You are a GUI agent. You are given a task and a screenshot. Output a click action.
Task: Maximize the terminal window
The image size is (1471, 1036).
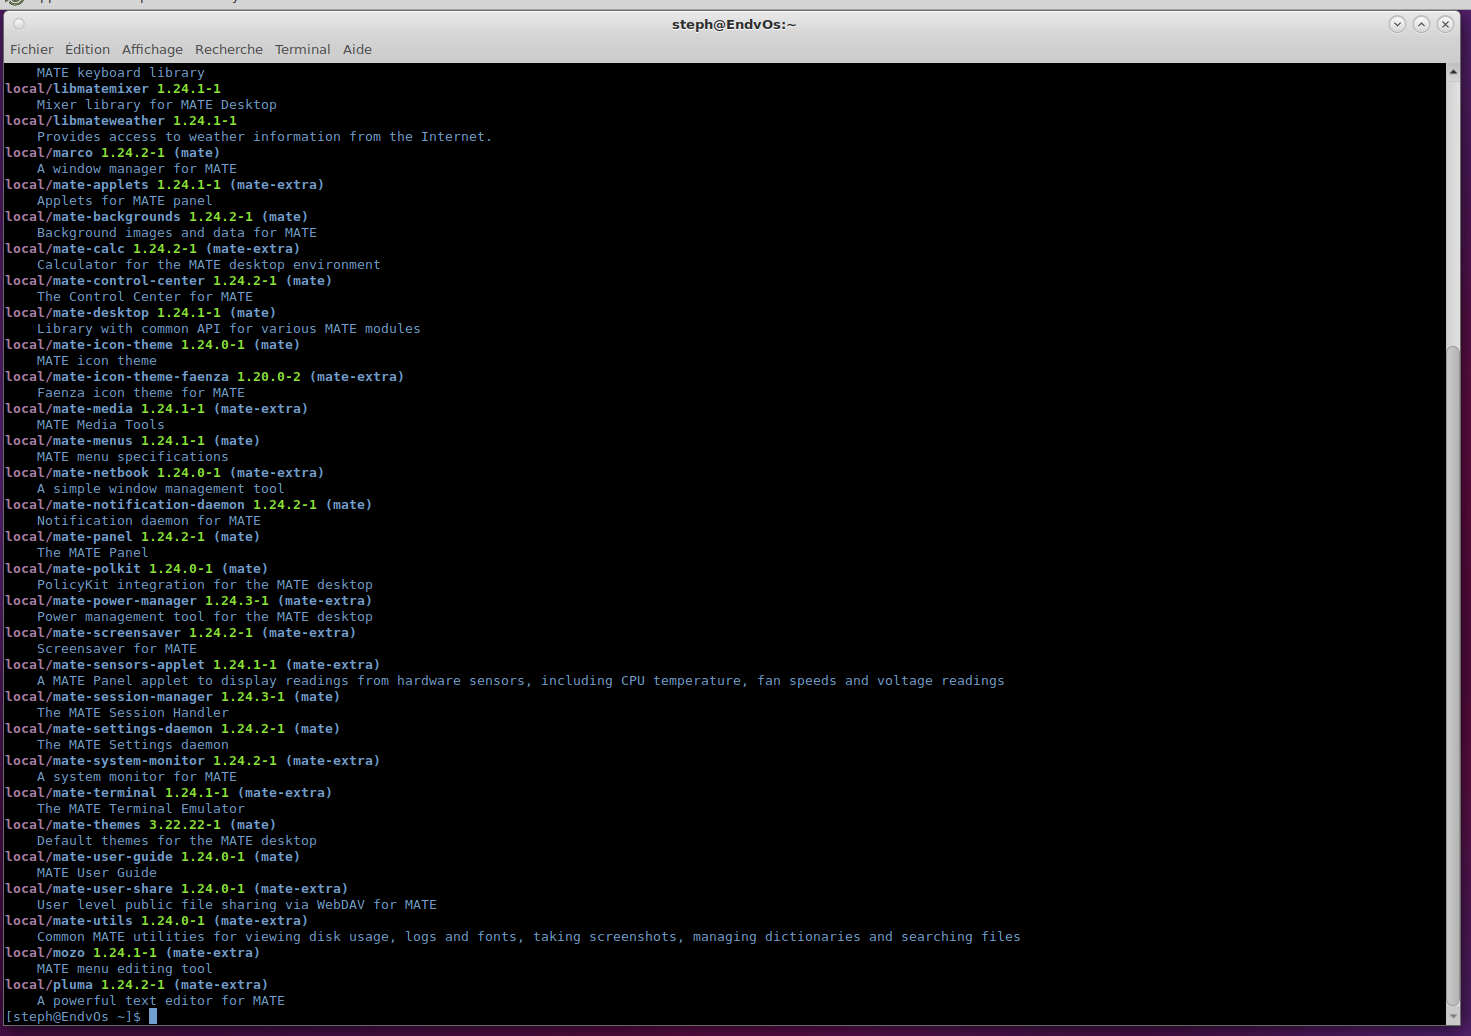click(1421, 24)
